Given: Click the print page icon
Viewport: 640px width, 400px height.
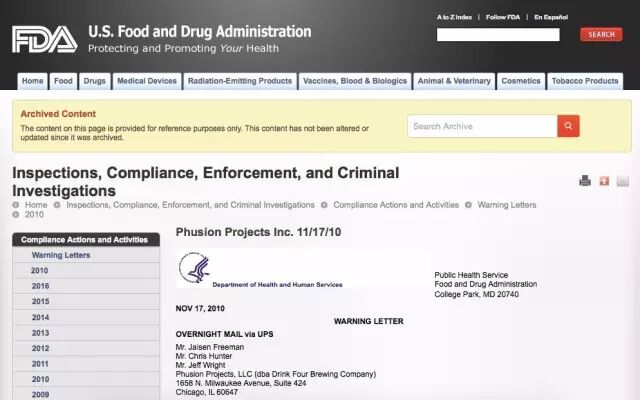Looking at the screenshot, I should point(585,180).
